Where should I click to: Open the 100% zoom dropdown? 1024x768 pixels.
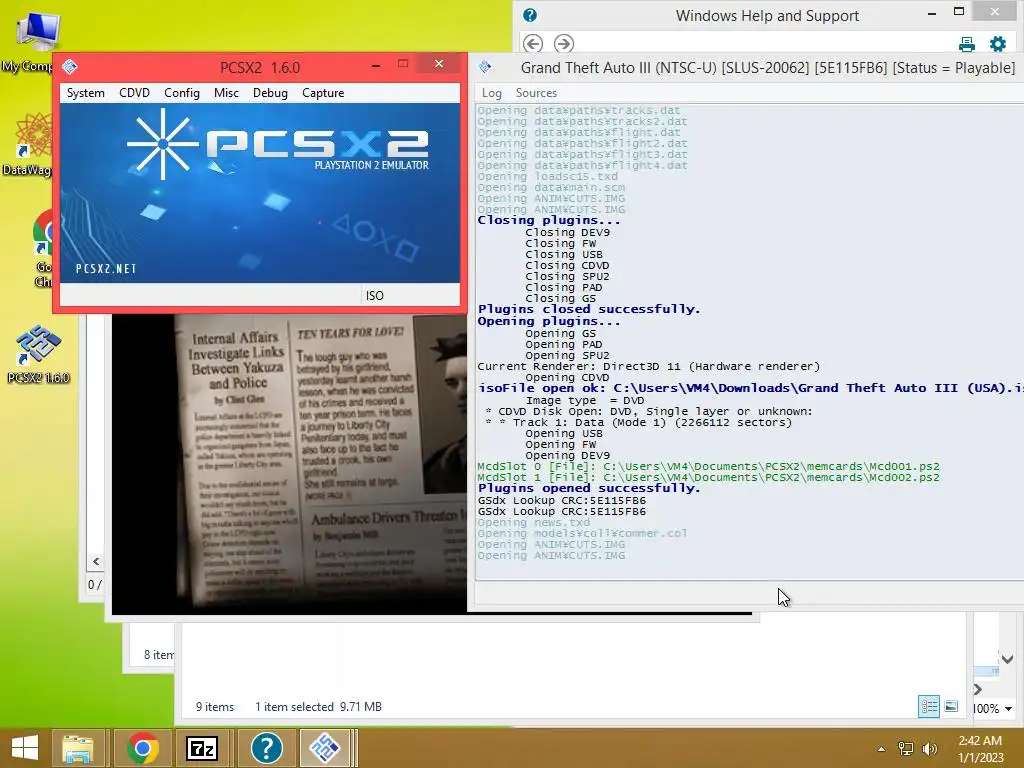(x=1009, y=709)
